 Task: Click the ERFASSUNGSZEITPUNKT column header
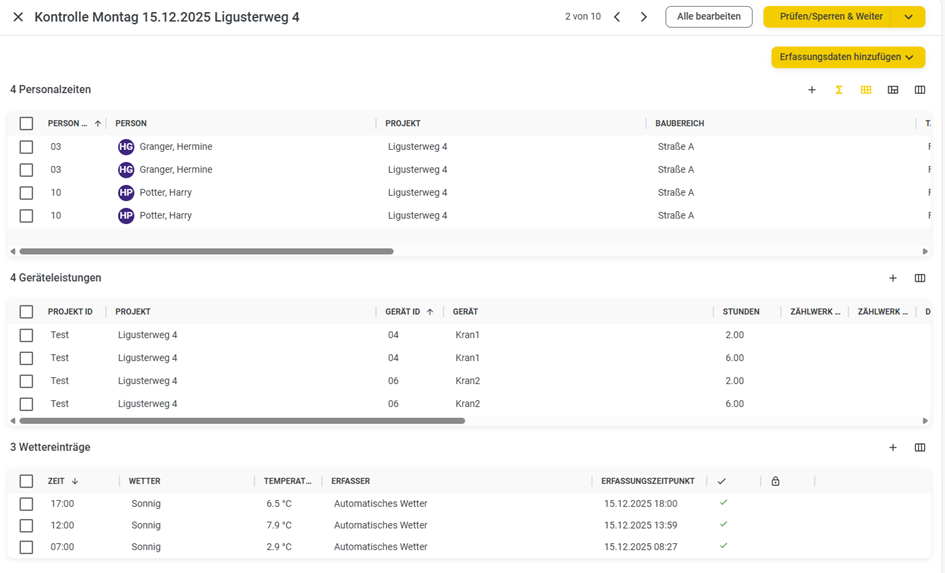coord(648,481)
